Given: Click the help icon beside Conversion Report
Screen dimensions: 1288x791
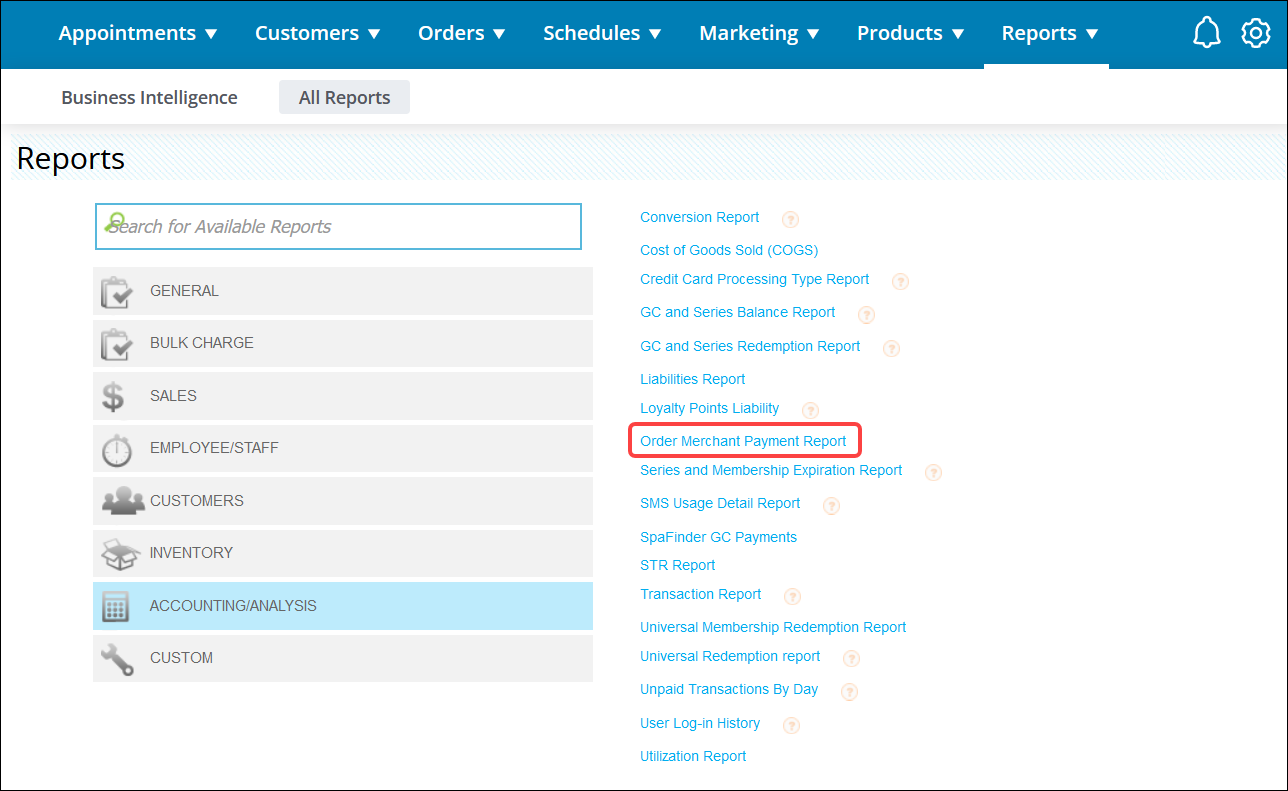Looking at the screenshot, I should click(790, 219).
